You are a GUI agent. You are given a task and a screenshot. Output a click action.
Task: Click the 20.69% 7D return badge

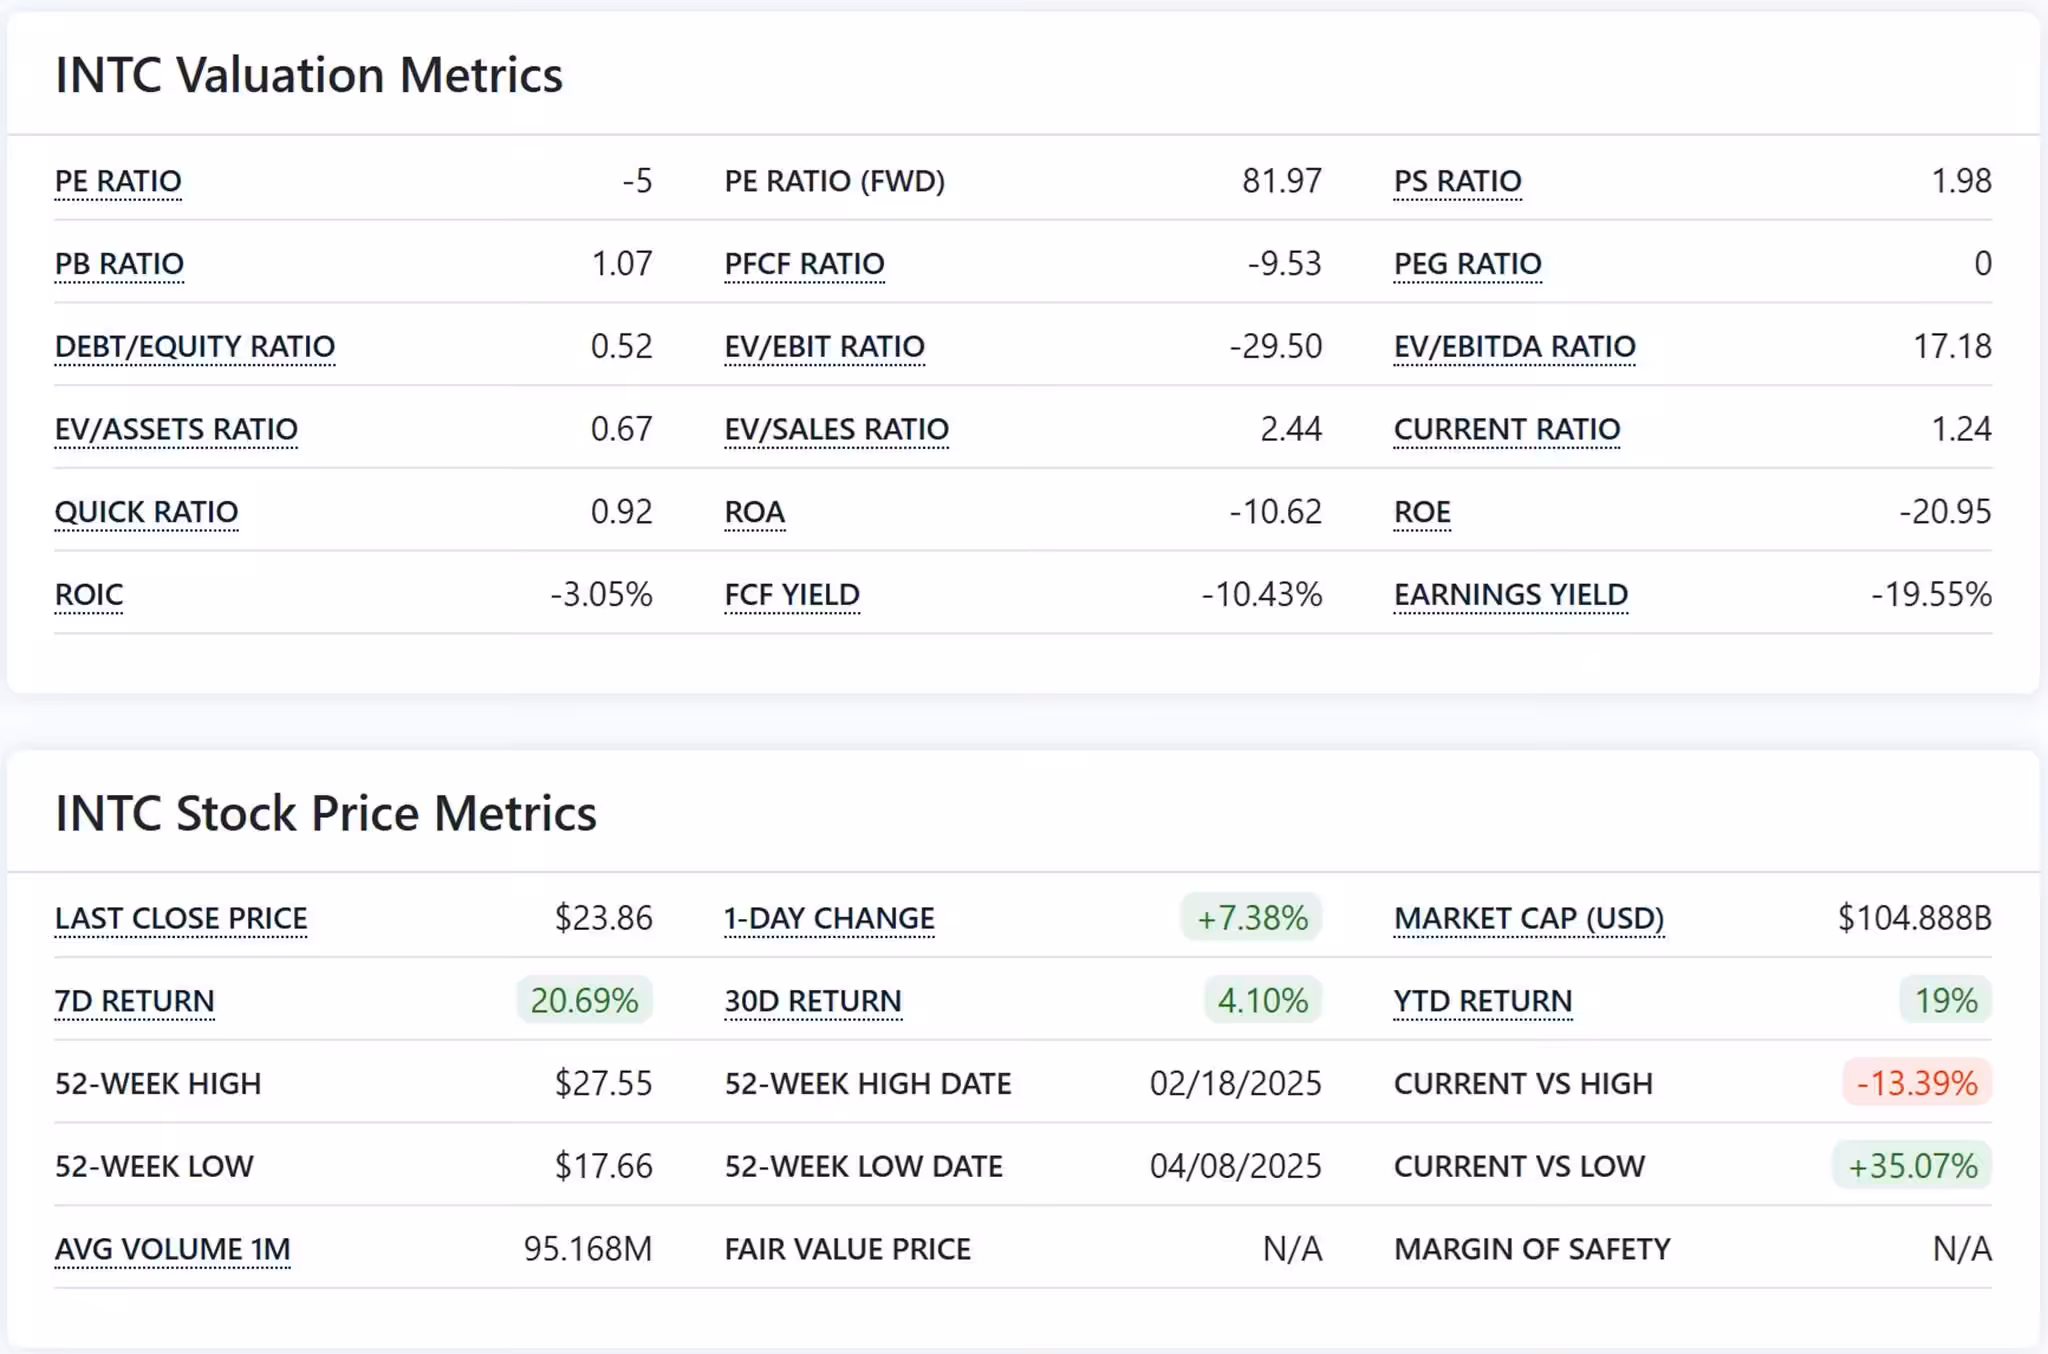584,1000
